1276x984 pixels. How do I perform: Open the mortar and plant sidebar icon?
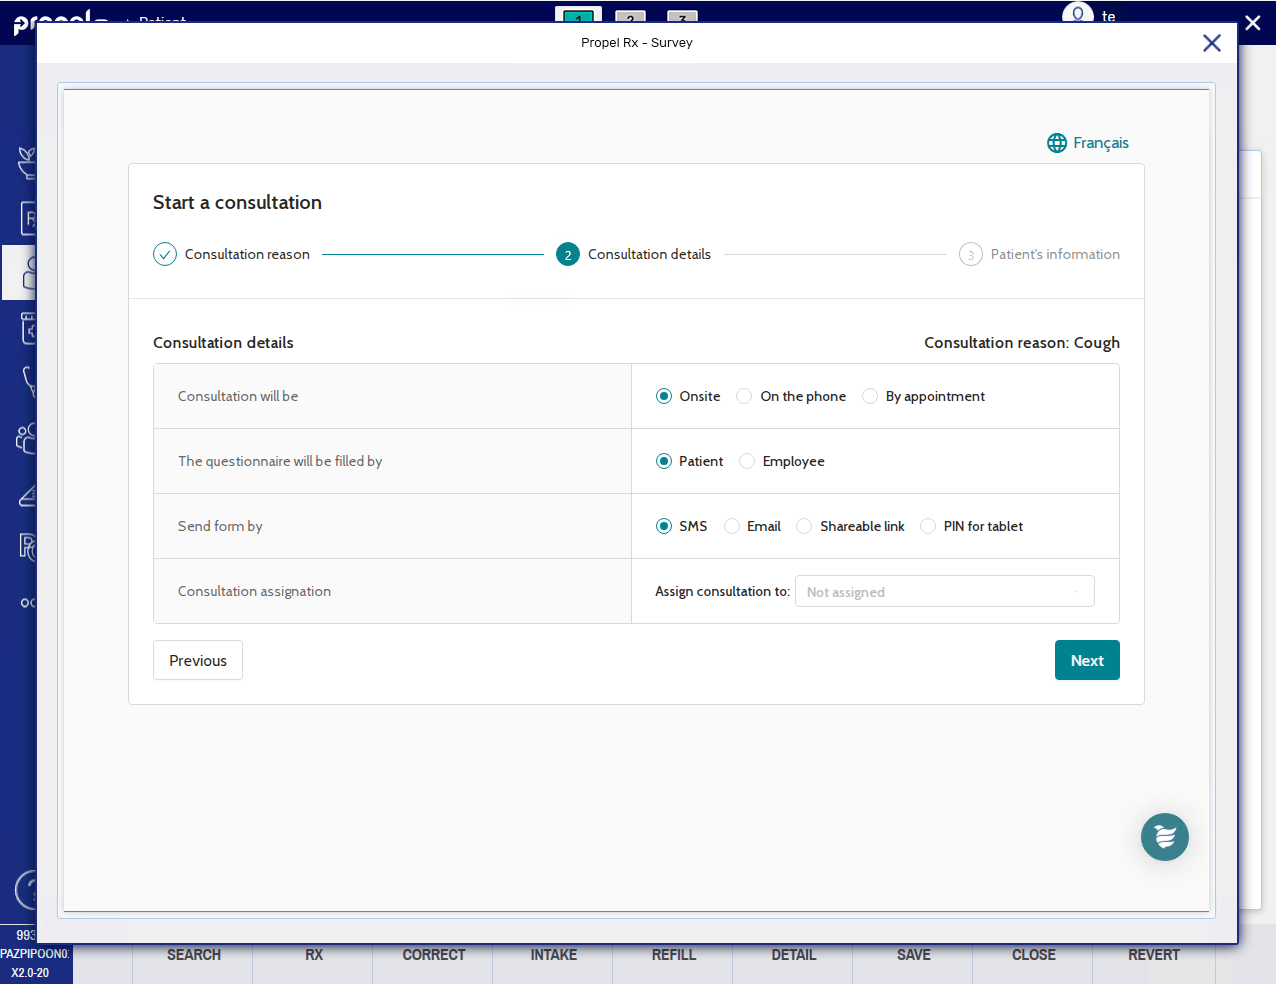coord(27,162)
